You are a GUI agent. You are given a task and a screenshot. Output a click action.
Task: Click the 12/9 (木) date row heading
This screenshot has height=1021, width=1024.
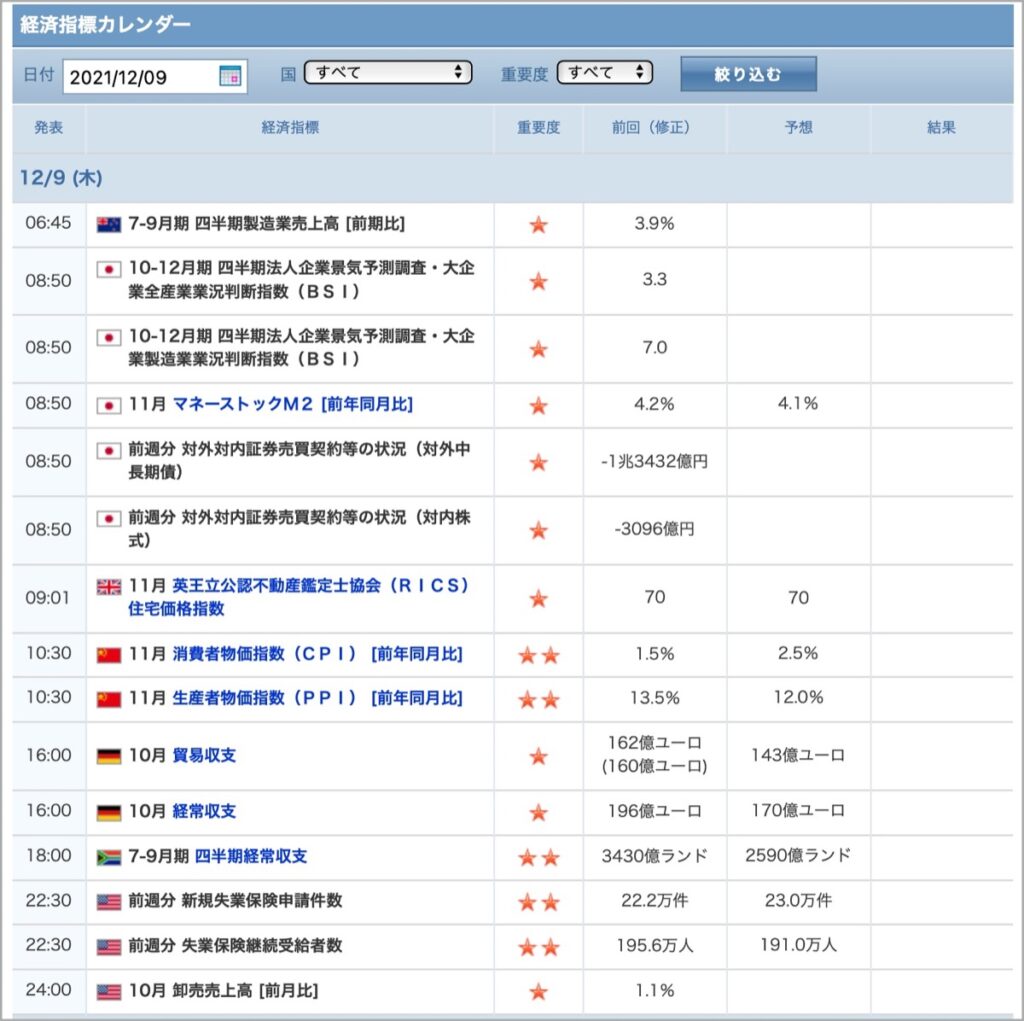[61, 178]
